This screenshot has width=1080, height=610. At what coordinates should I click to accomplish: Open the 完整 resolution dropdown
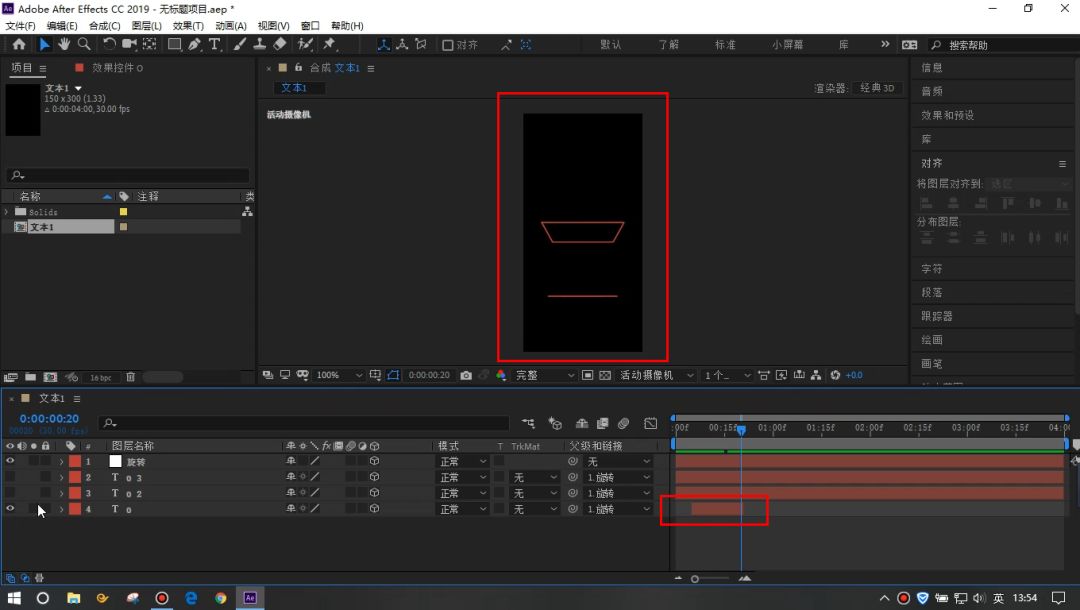point(545,375)
